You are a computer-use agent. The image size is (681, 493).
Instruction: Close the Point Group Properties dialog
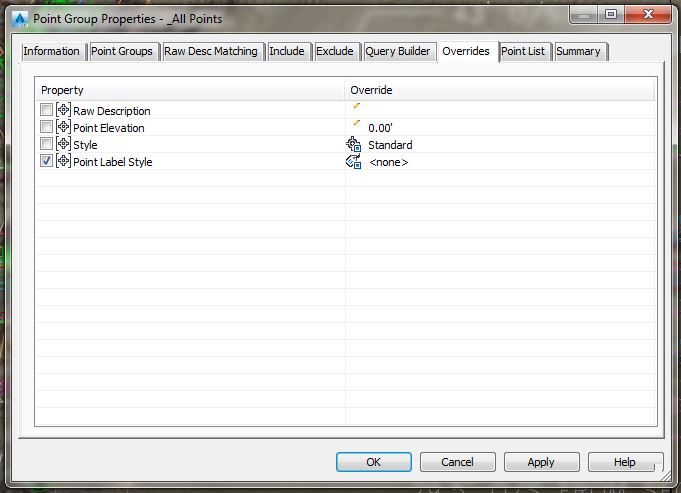click(648, 15)
